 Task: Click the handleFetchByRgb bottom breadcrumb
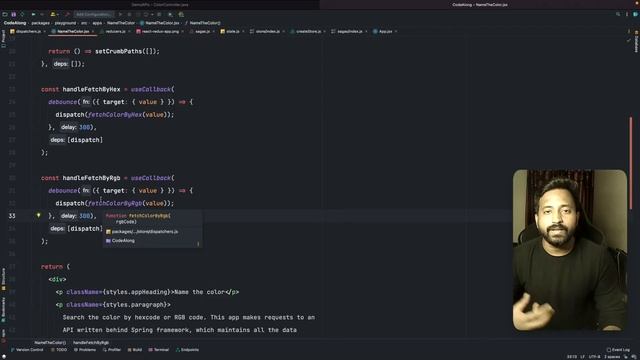point(91,343)
